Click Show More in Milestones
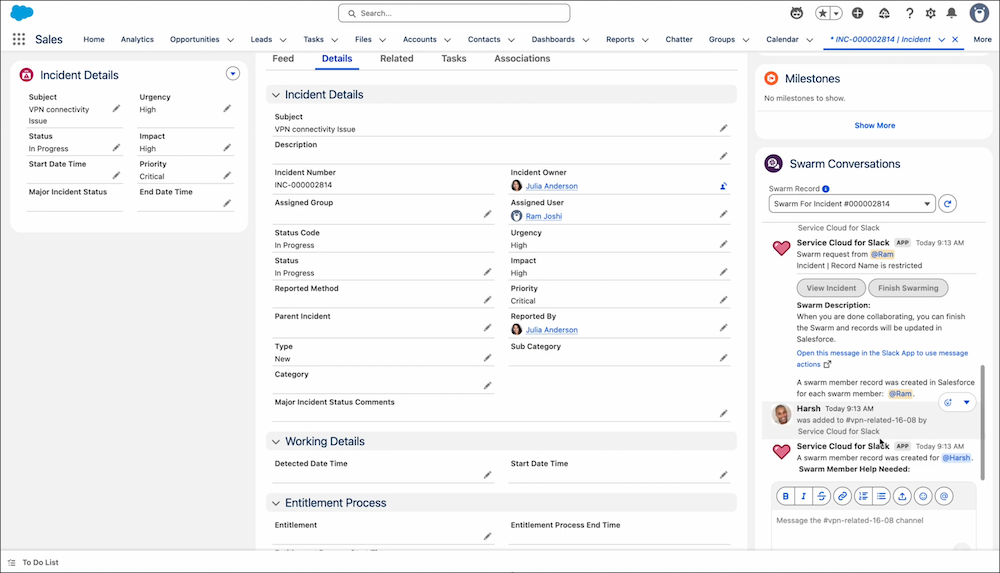 tap(874, 126)
